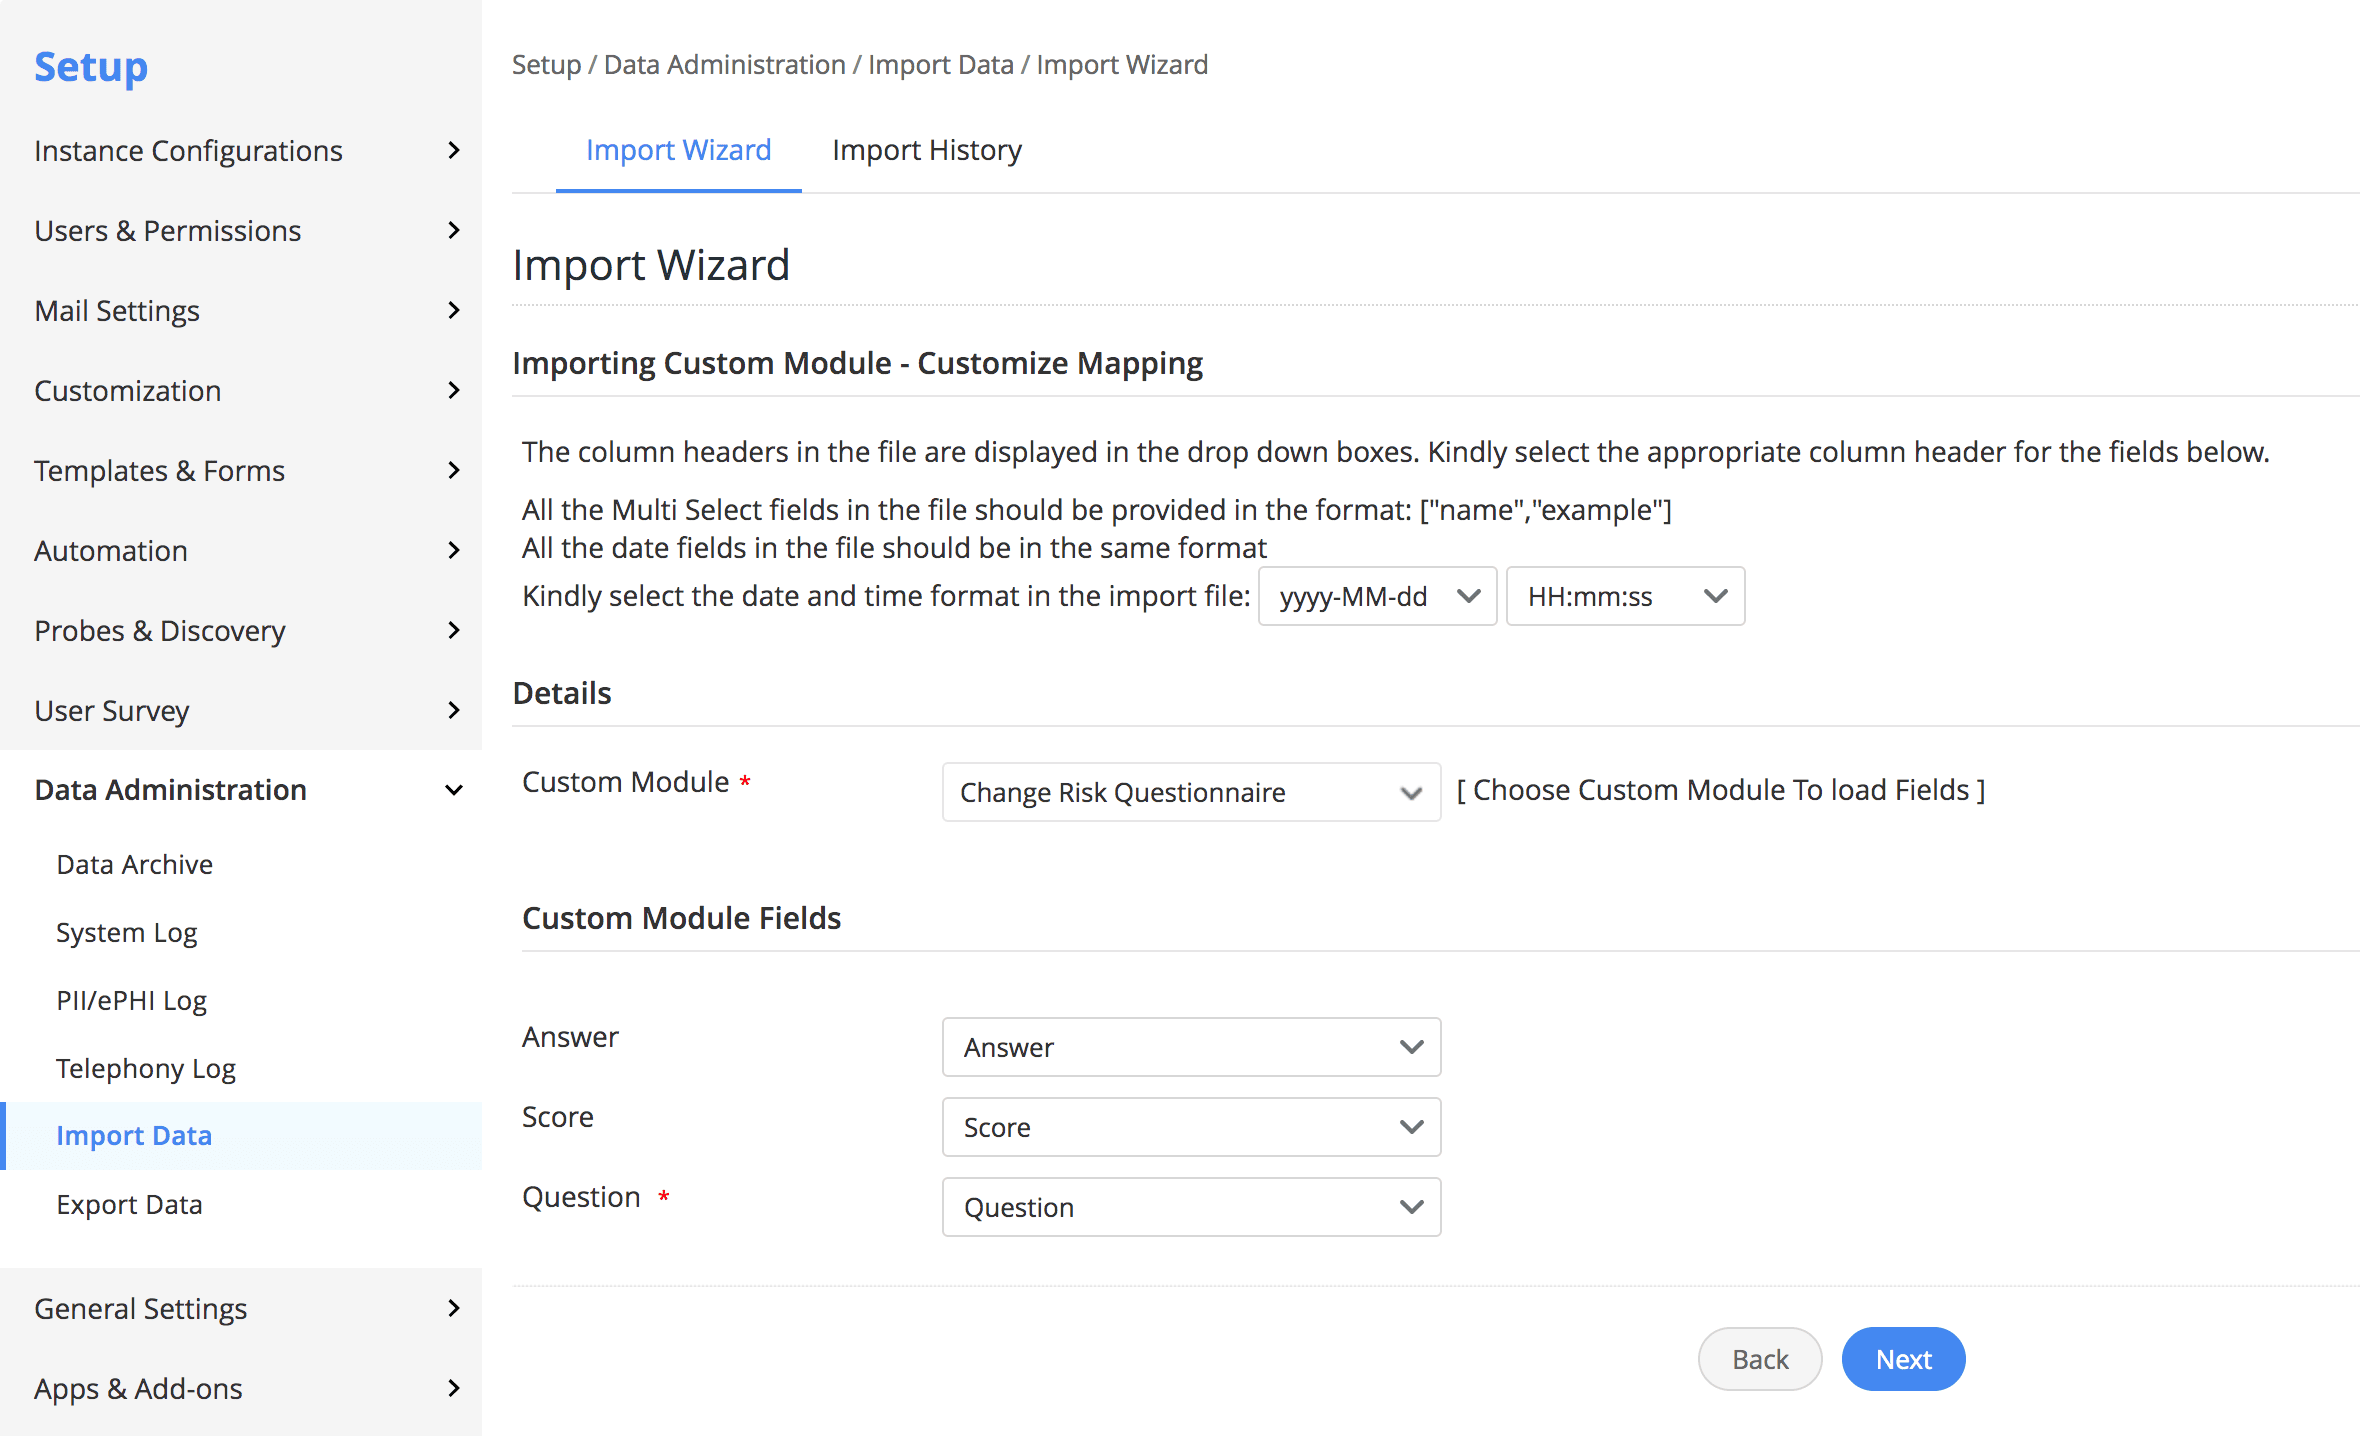Open the Question field mapping dropdown
The image size is (2360, 1436).
tap(1190, 1207)
